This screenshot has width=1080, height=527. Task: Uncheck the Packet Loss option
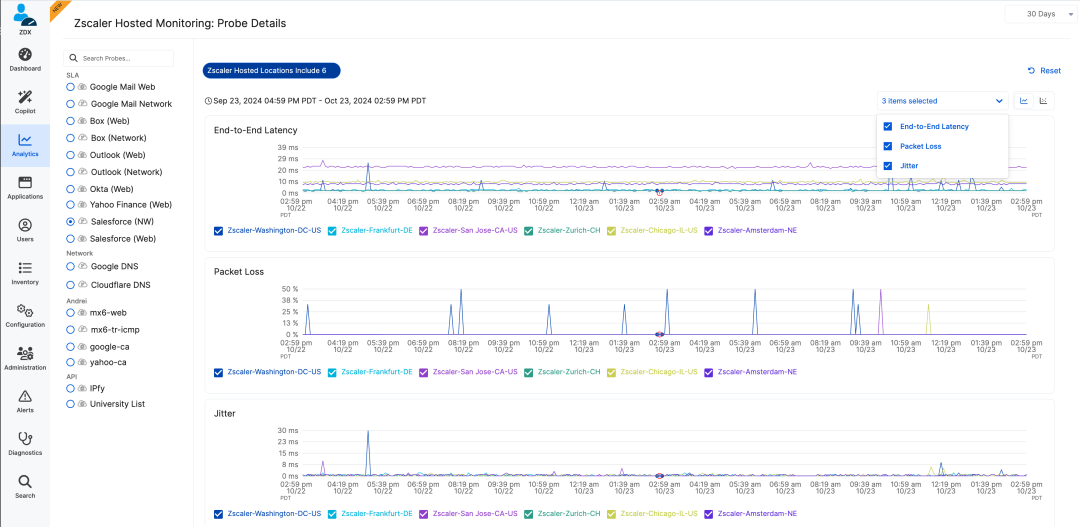pos(888,146)
